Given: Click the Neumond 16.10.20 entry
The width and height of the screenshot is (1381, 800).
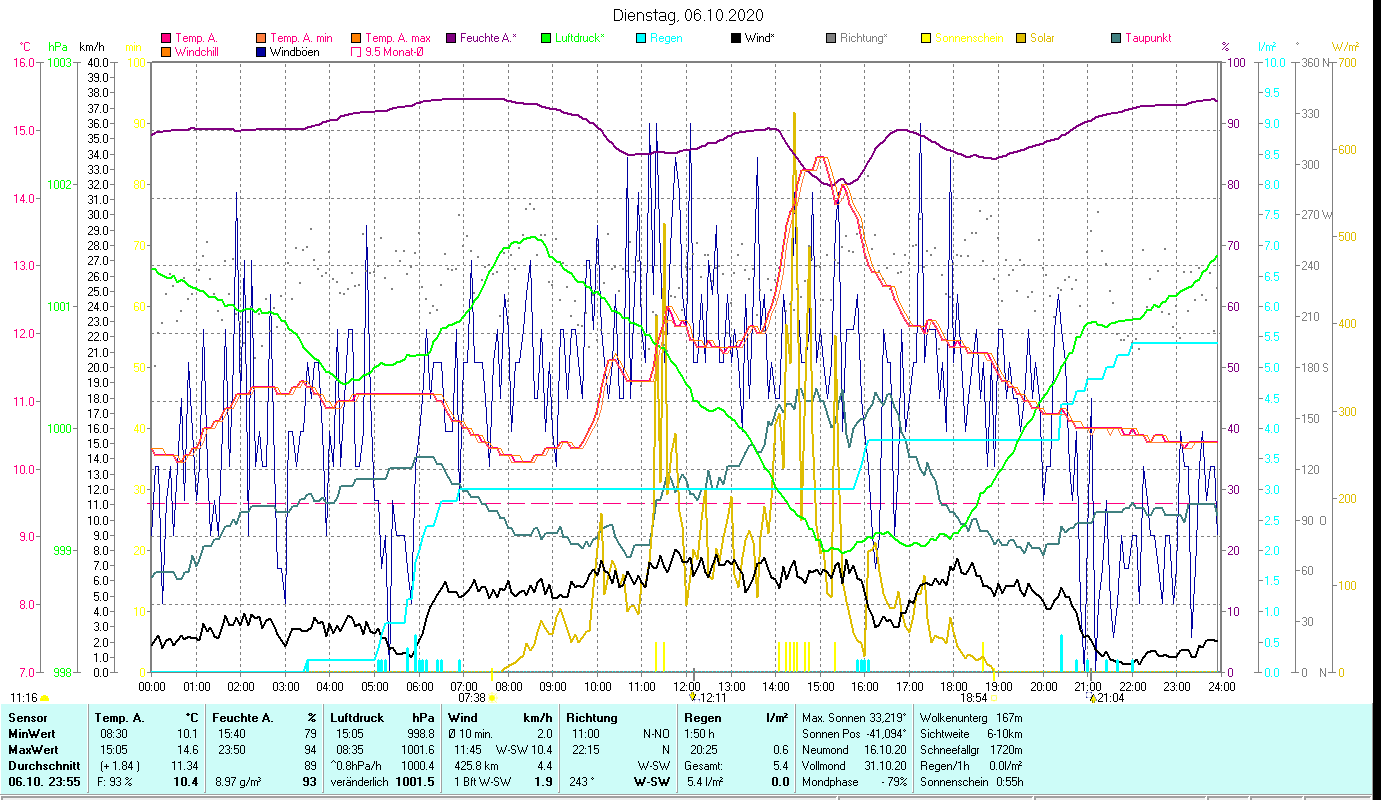Looking at the screenshot, I should click(x=855, y=750).
